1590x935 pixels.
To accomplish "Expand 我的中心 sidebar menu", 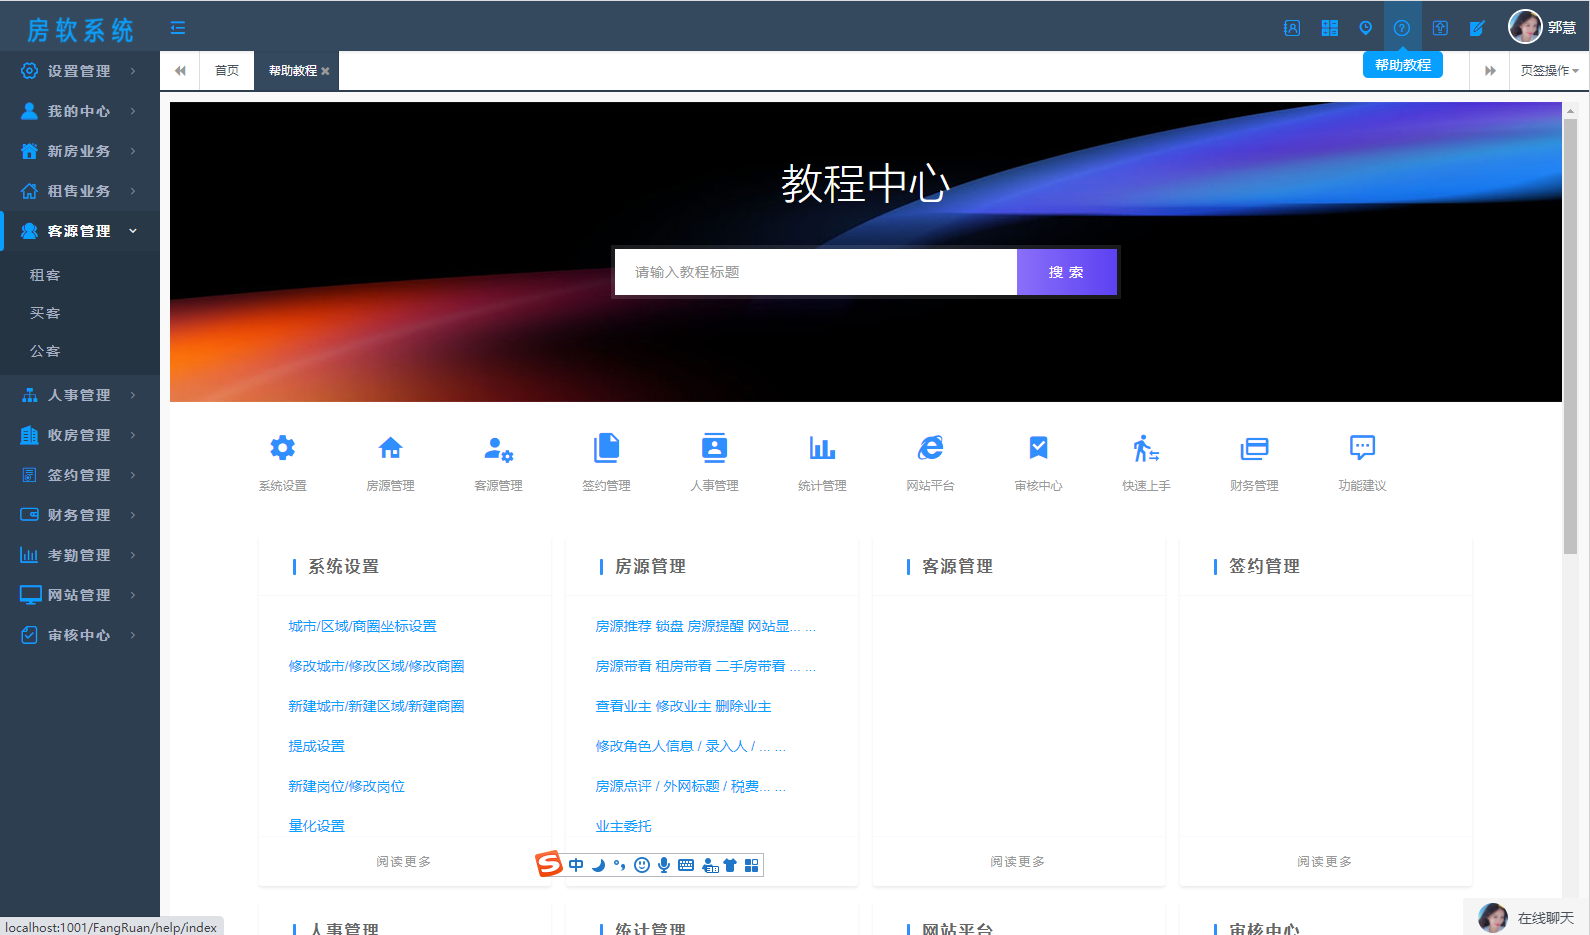I will point(80,111).
